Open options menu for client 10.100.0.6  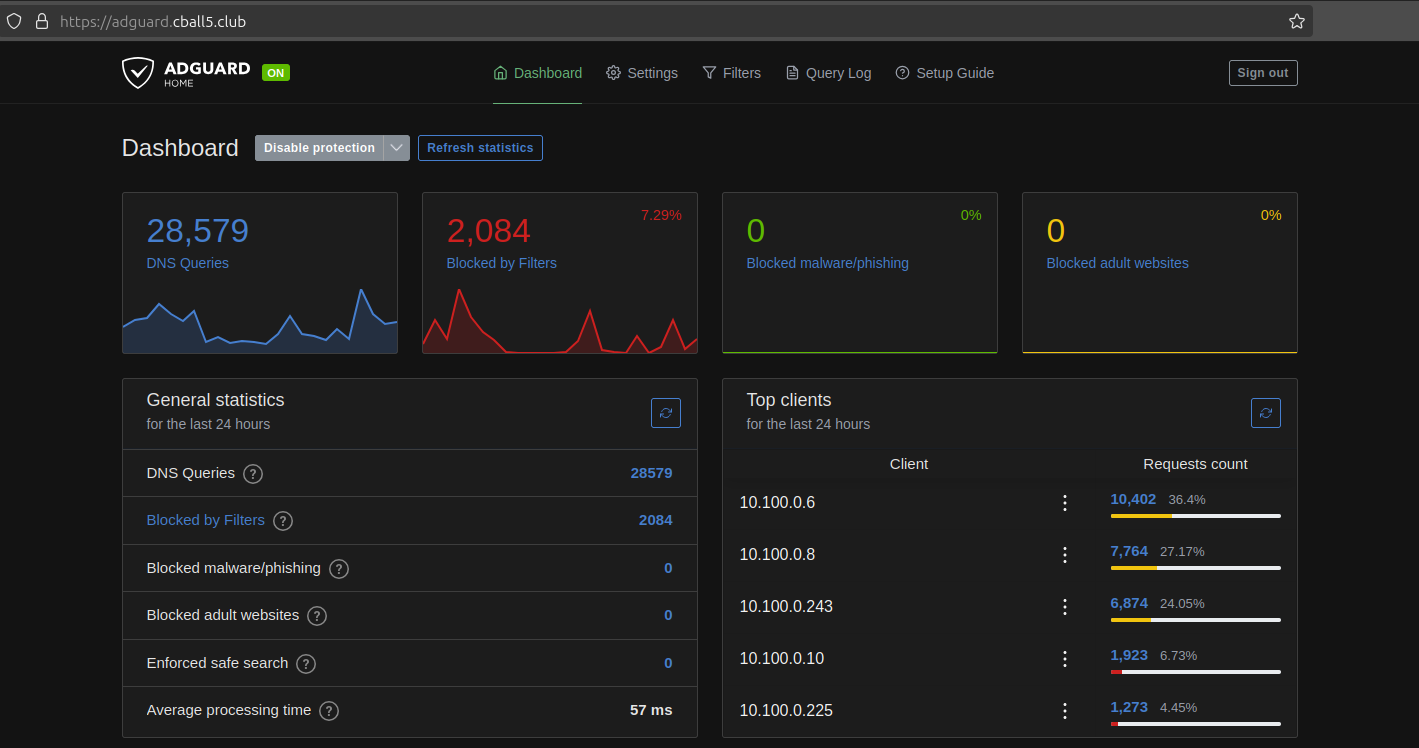click(x=1065, y=503)
